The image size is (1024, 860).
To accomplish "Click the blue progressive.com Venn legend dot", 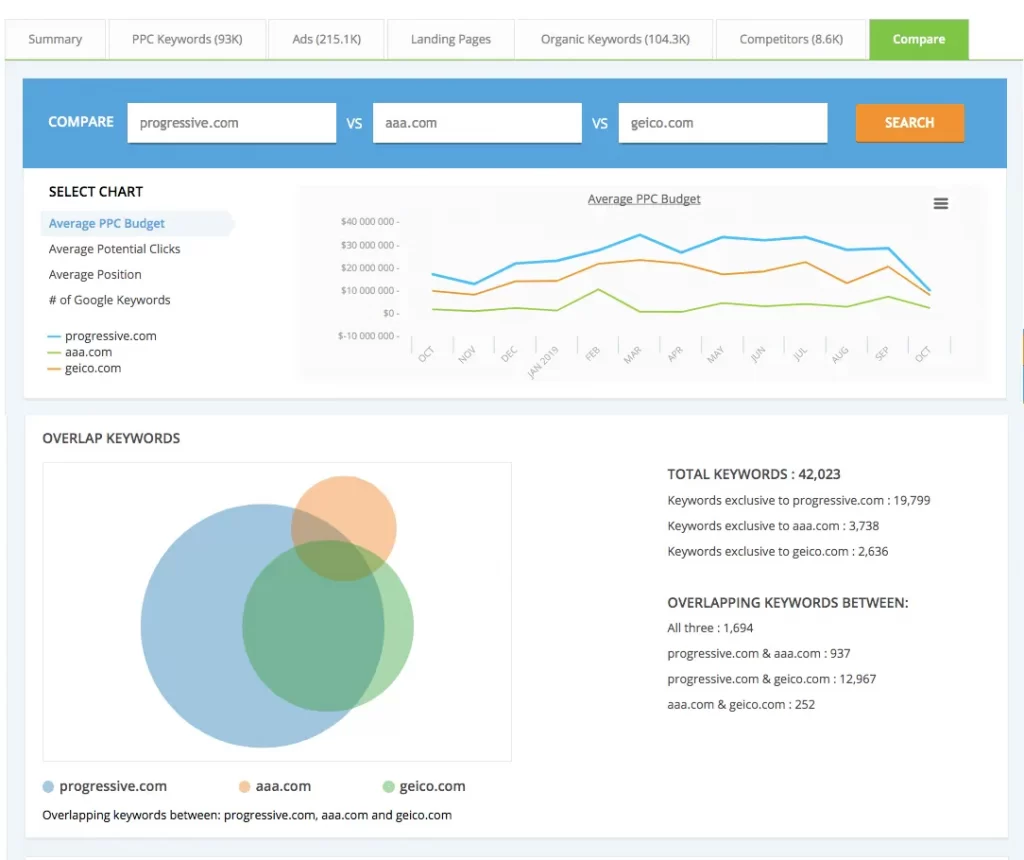I will (x=48, y=786).
